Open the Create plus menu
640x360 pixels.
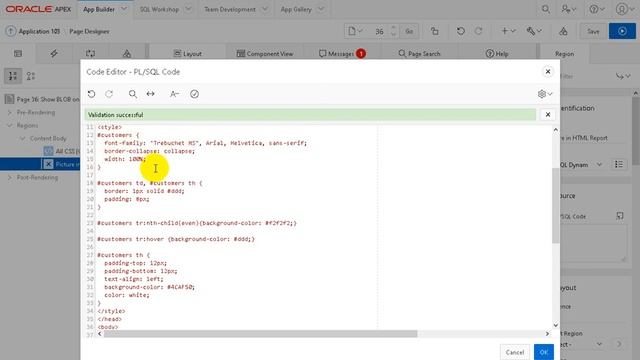point(508,31)
